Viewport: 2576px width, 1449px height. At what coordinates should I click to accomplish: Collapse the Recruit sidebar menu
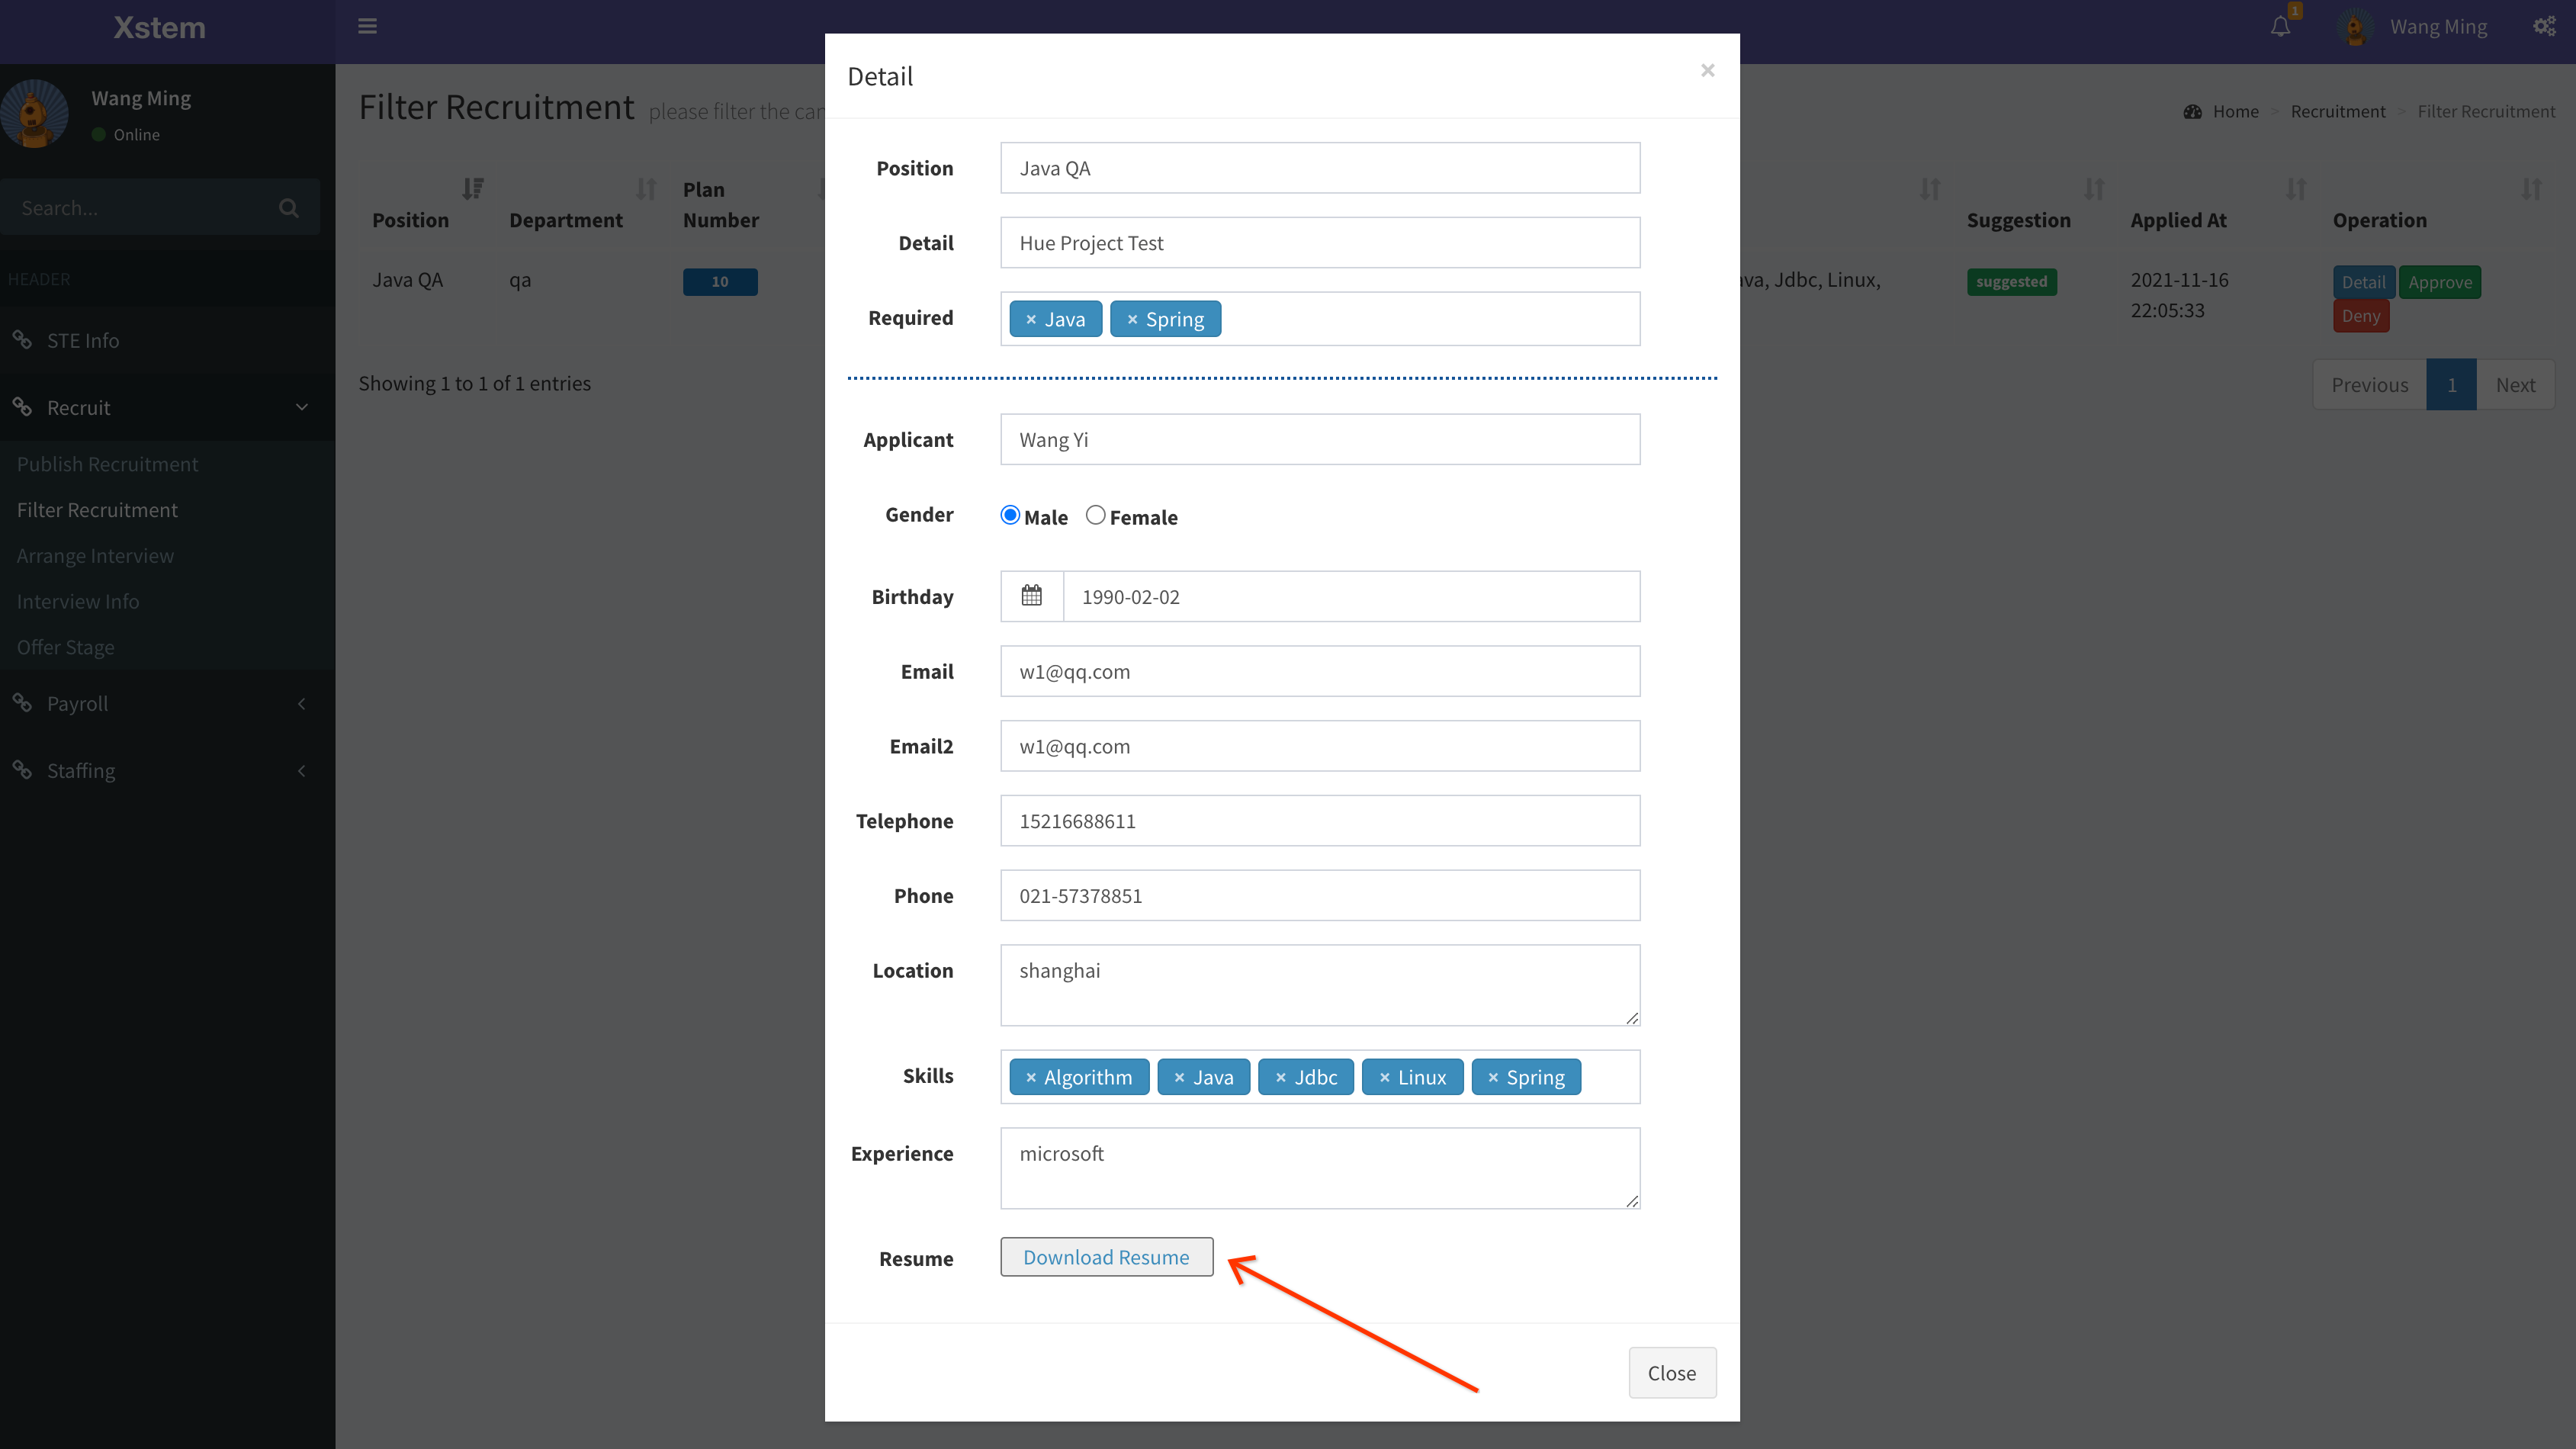click(167, 407)
